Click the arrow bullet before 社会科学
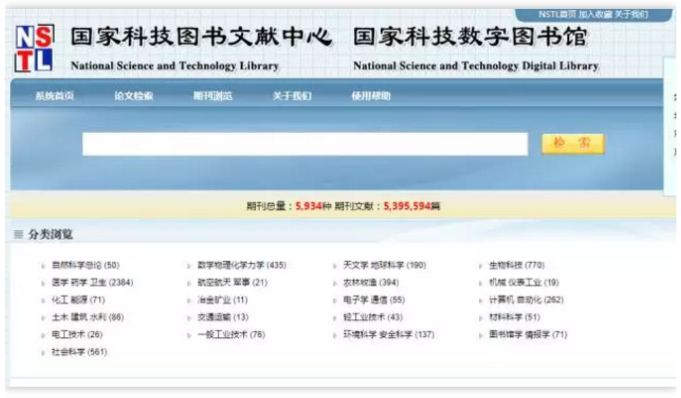 click(43, 352)
